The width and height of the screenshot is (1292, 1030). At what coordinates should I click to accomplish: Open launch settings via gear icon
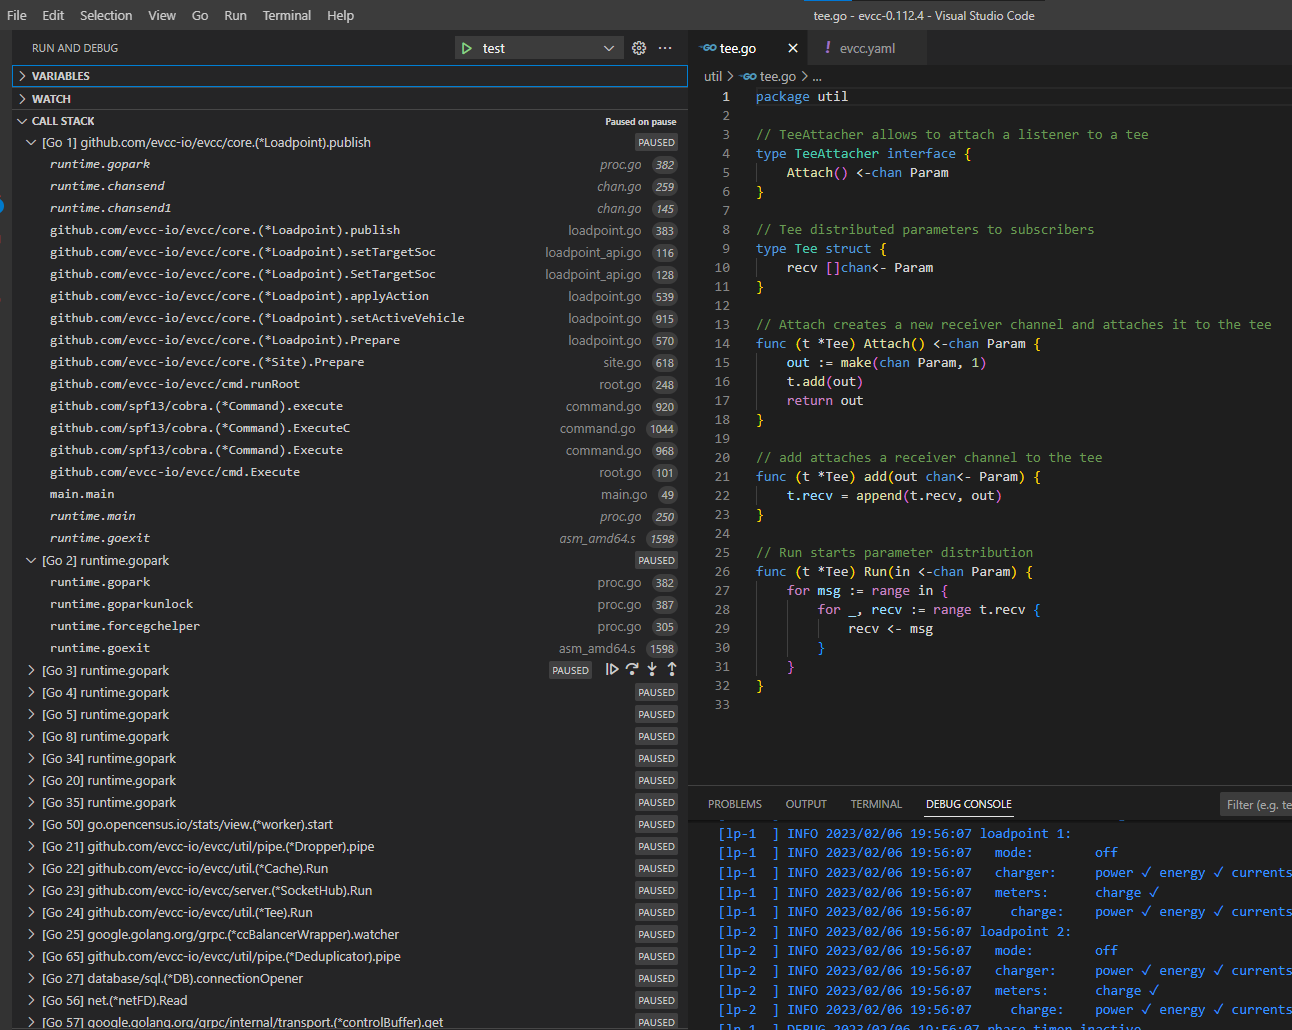[x=639, y=47]
